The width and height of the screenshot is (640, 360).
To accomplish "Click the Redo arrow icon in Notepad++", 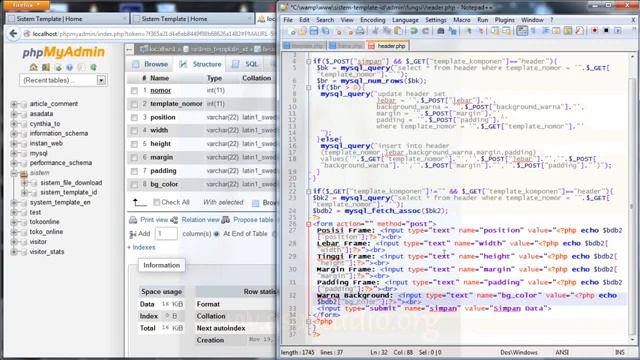I will tap(425, 31).
